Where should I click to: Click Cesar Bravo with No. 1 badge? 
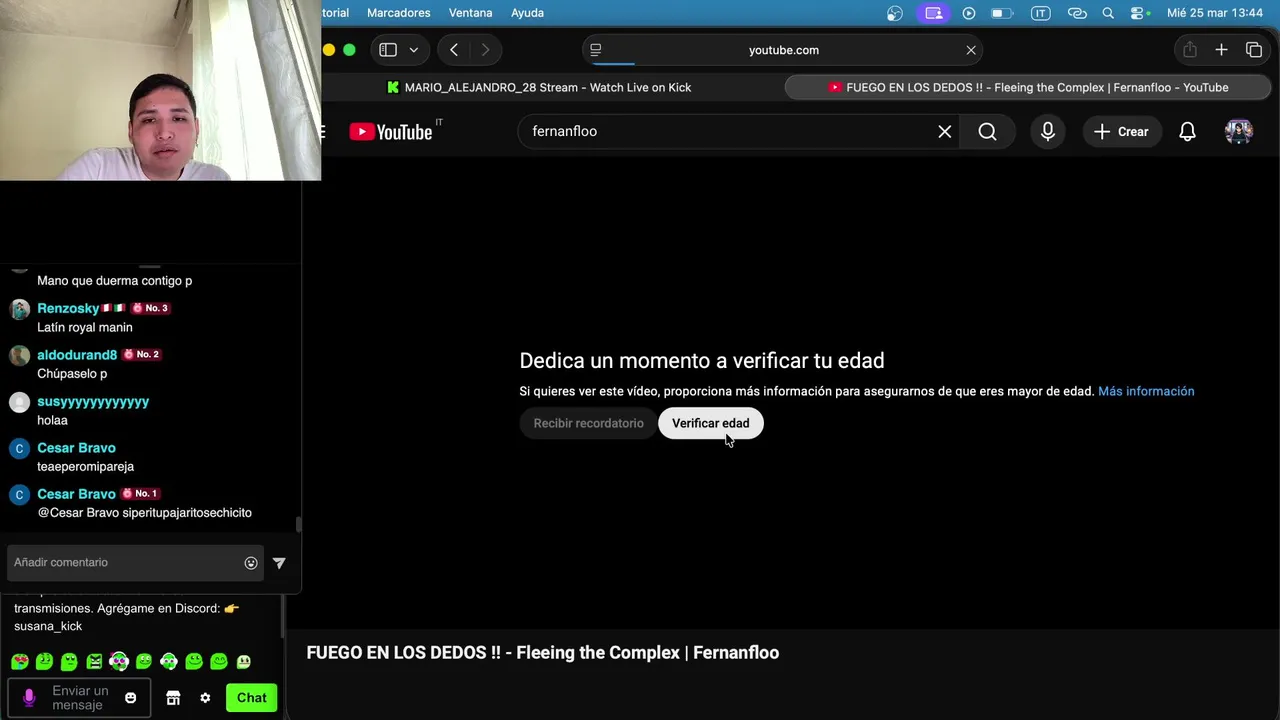pyautogui.click(x=76, y=493)
